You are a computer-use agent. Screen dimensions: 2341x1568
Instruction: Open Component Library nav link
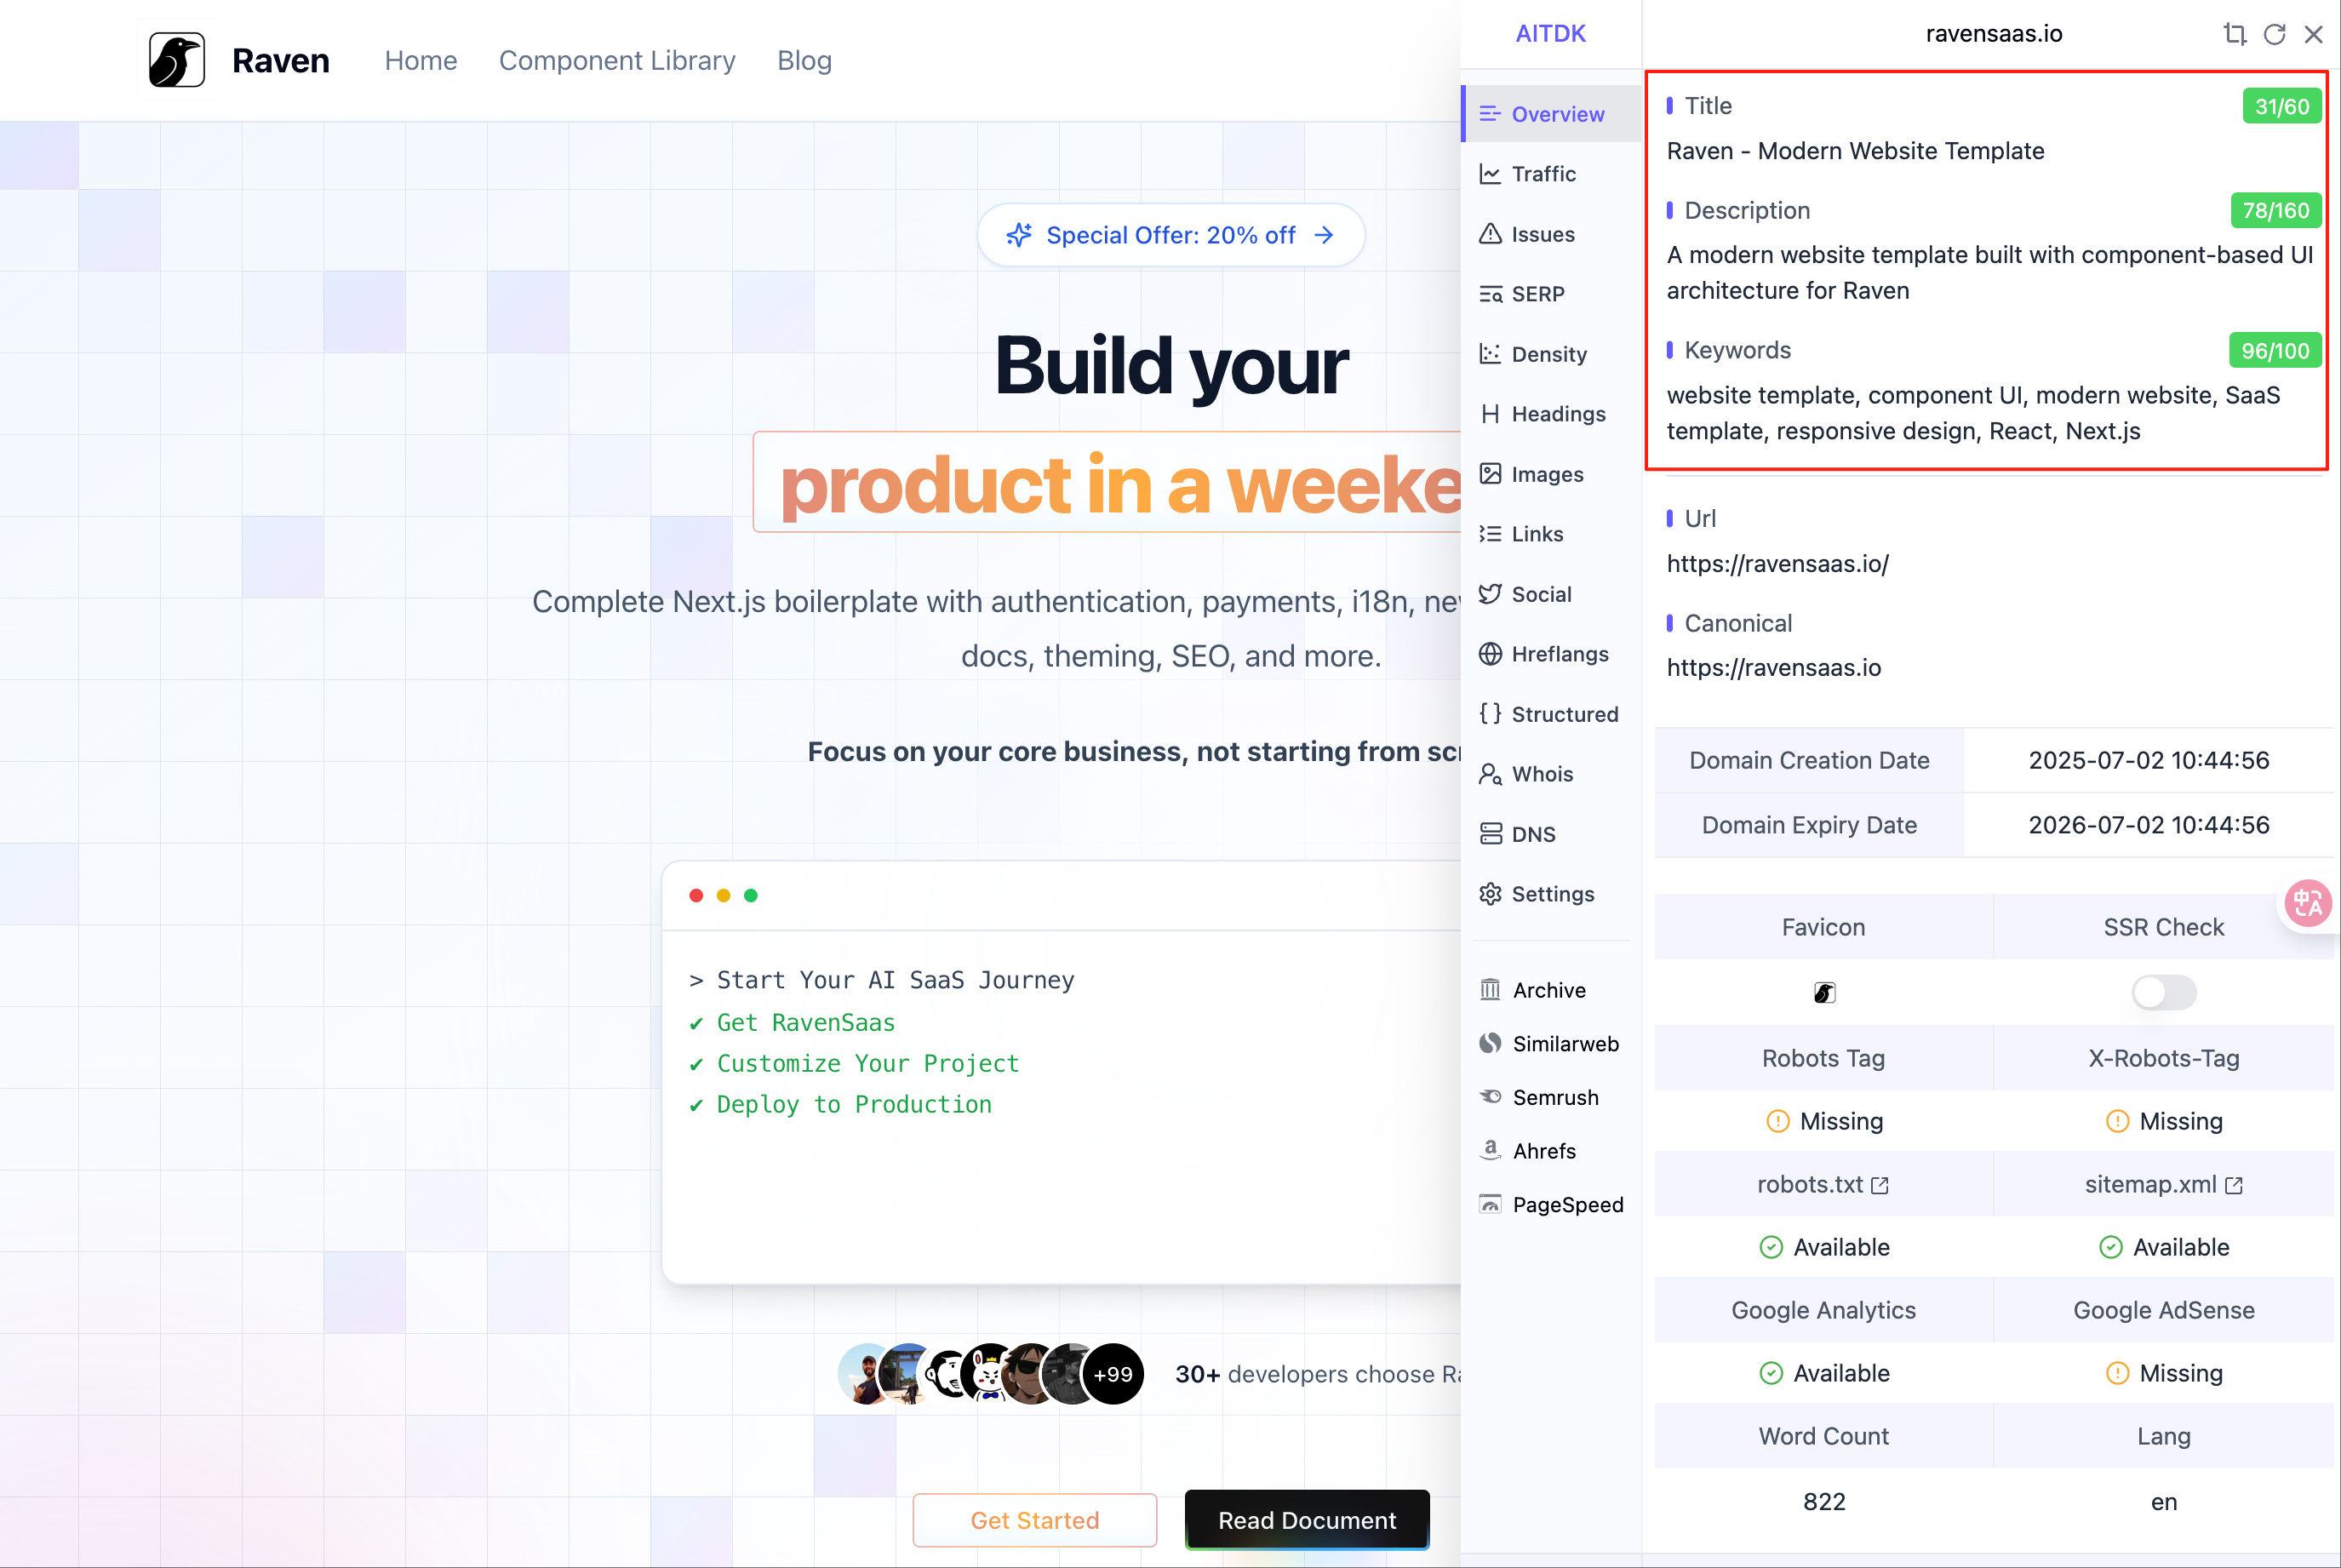pos(617,61)
